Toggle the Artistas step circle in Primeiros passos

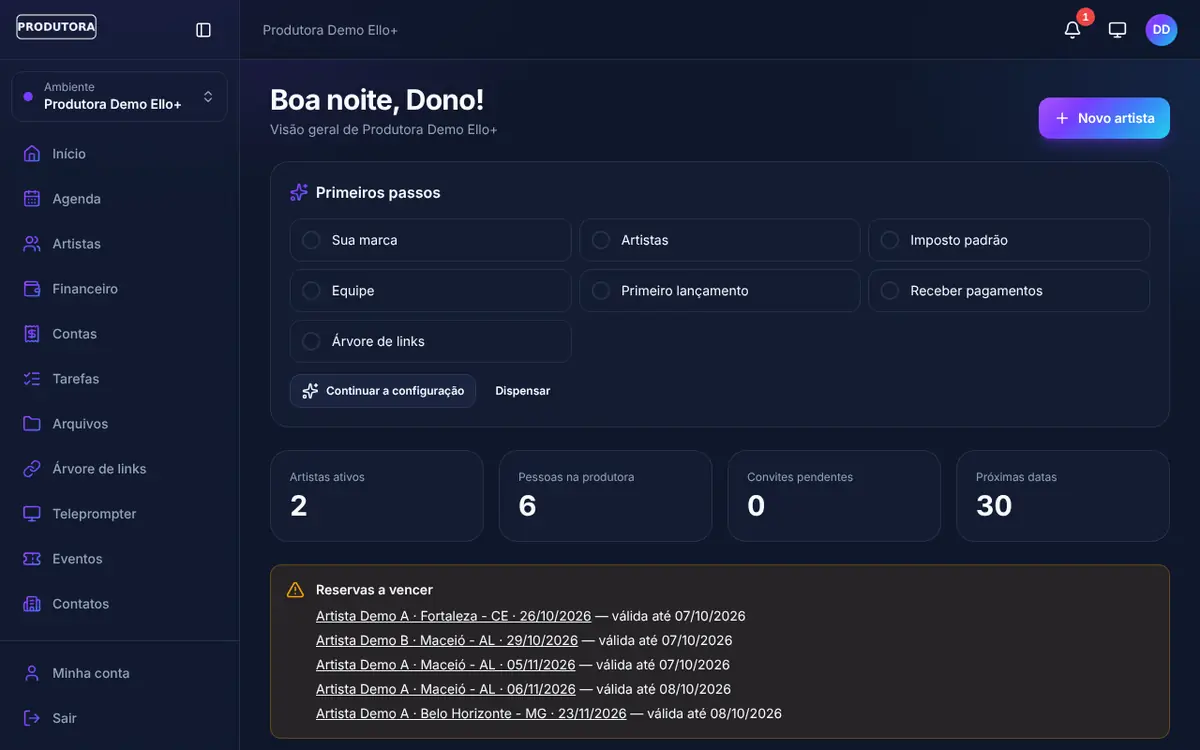coord(601,240)
